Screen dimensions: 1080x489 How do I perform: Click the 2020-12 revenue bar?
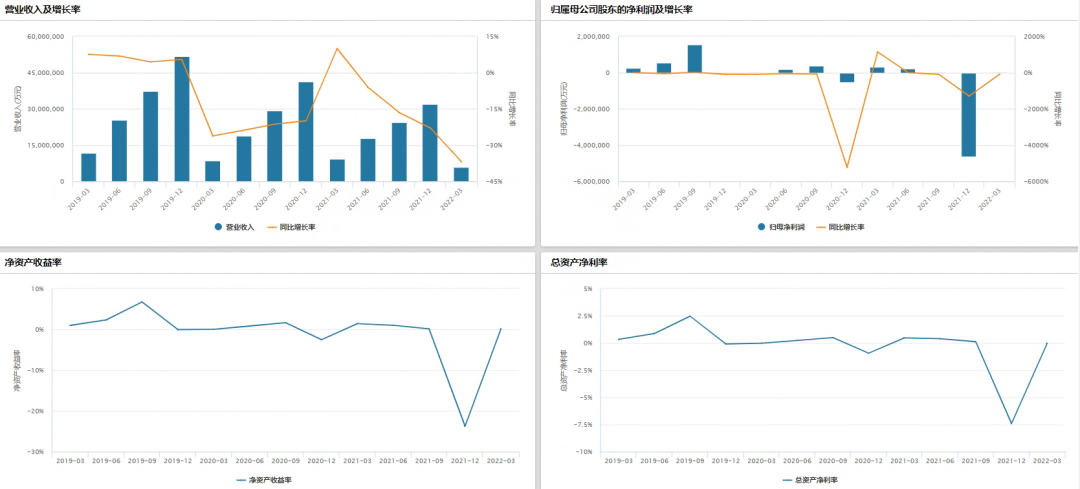click(306, 132)
